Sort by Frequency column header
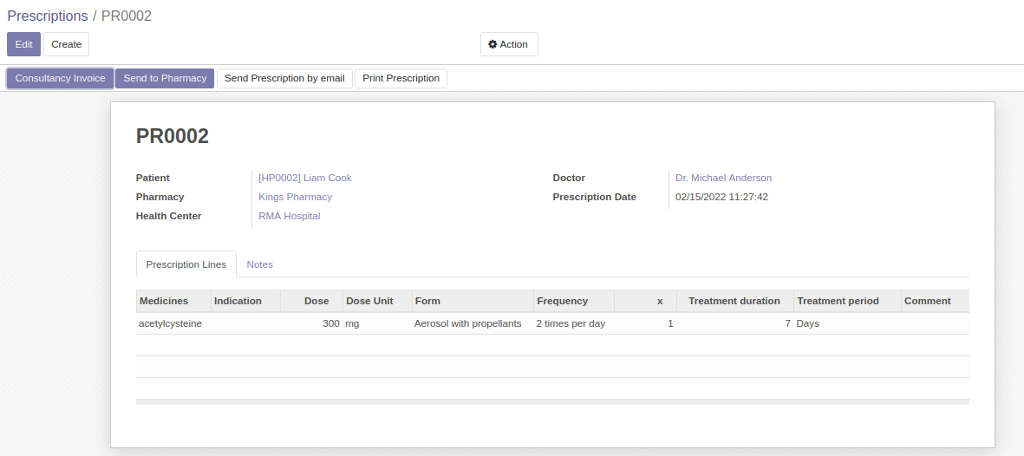 click(562, 301)
